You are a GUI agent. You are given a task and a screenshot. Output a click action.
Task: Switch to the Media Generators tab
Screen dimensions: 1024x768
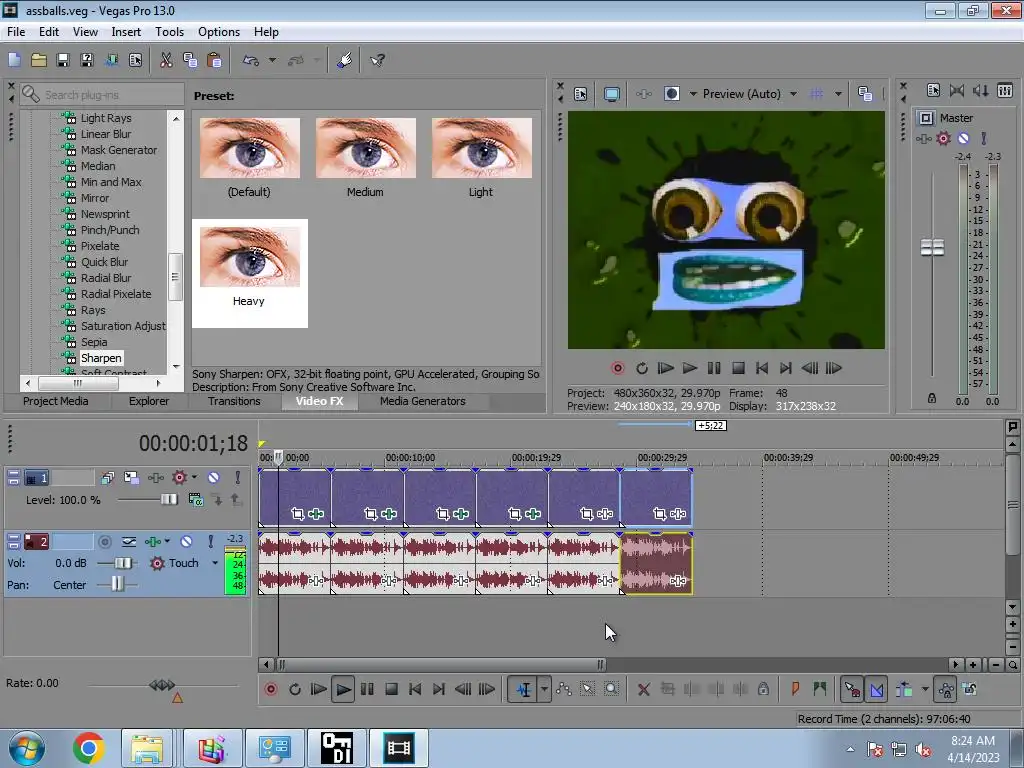[423, 401]
